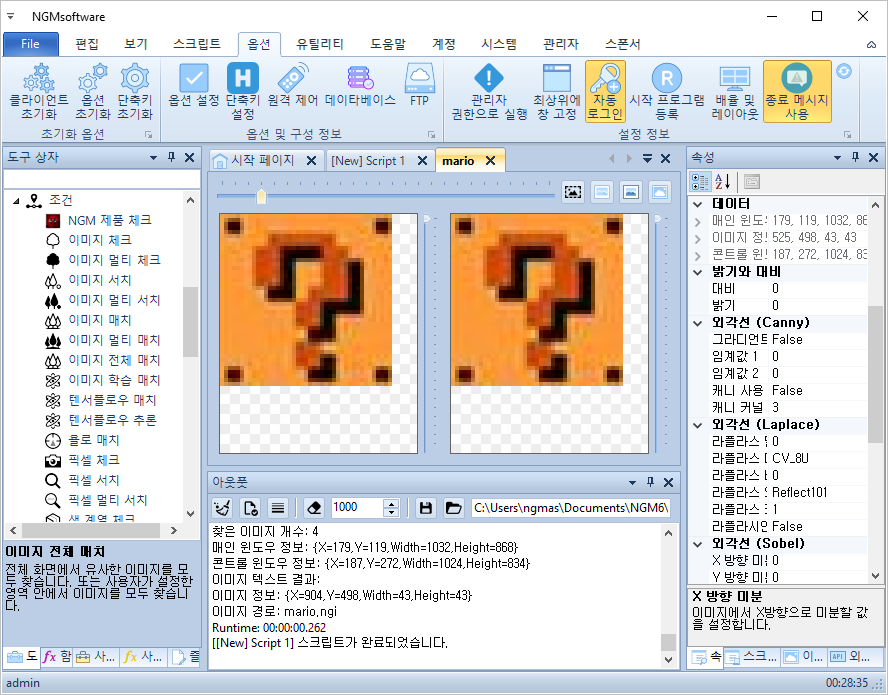Open 옵션 설정 checkmark icon
Screen dimensions: 888x695
[x=194, y=85]
